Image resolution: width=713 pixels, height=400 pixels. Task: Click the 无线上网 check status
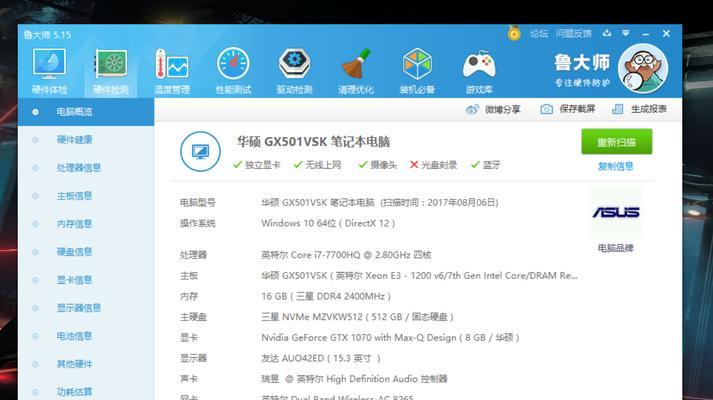click(x=317, y=165)
